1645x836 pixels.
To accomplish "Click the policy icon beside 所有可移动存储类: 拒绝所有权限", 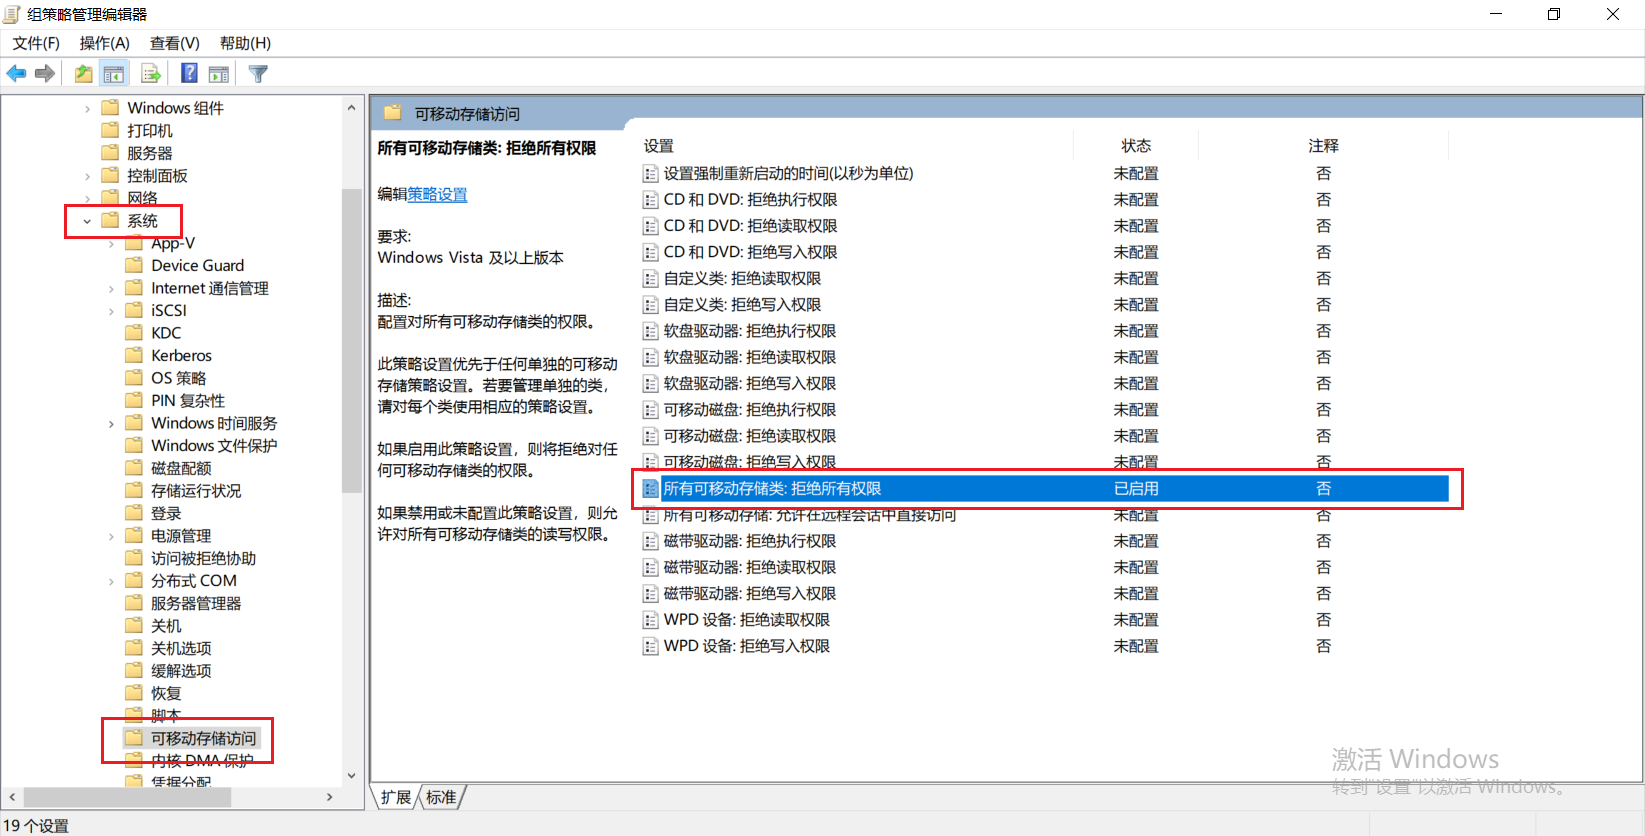I will [651, 489].
